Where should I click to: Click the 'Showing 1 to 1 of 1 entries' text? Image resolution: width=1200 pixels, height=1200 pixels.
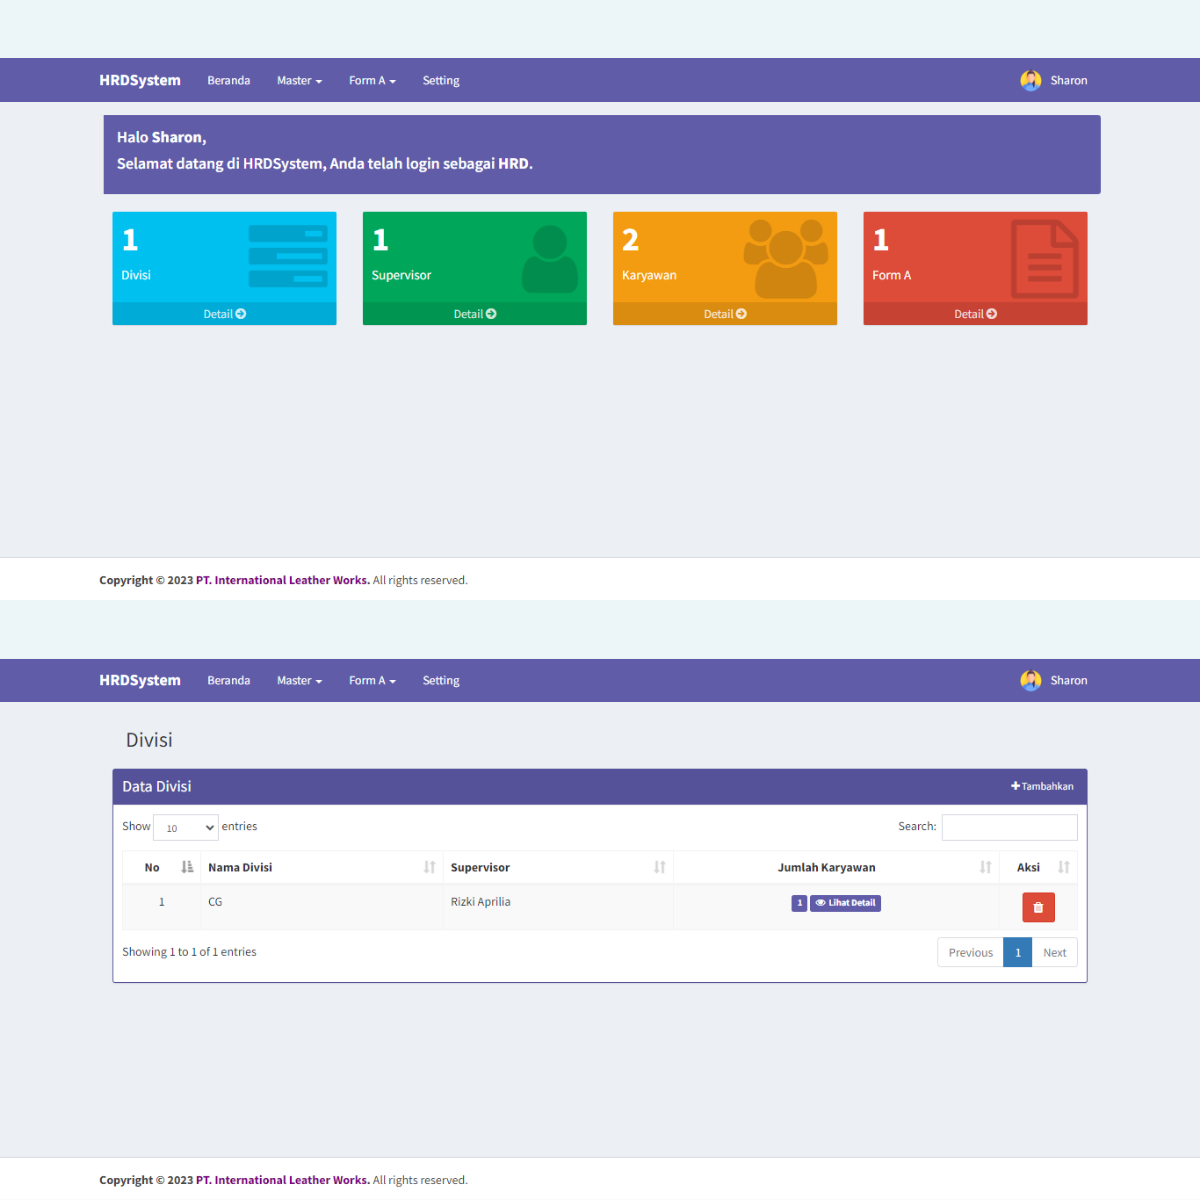coord(189,952)
